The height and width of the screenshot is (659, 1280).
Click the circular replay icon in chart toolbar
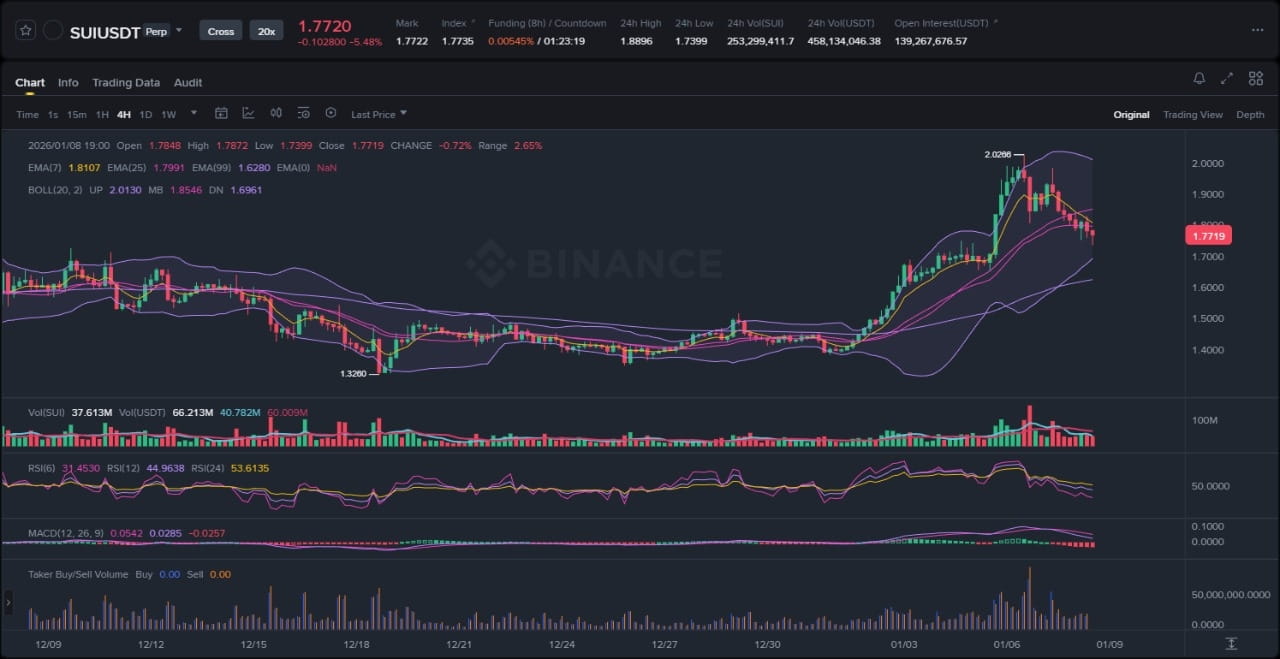pos(331,114)
